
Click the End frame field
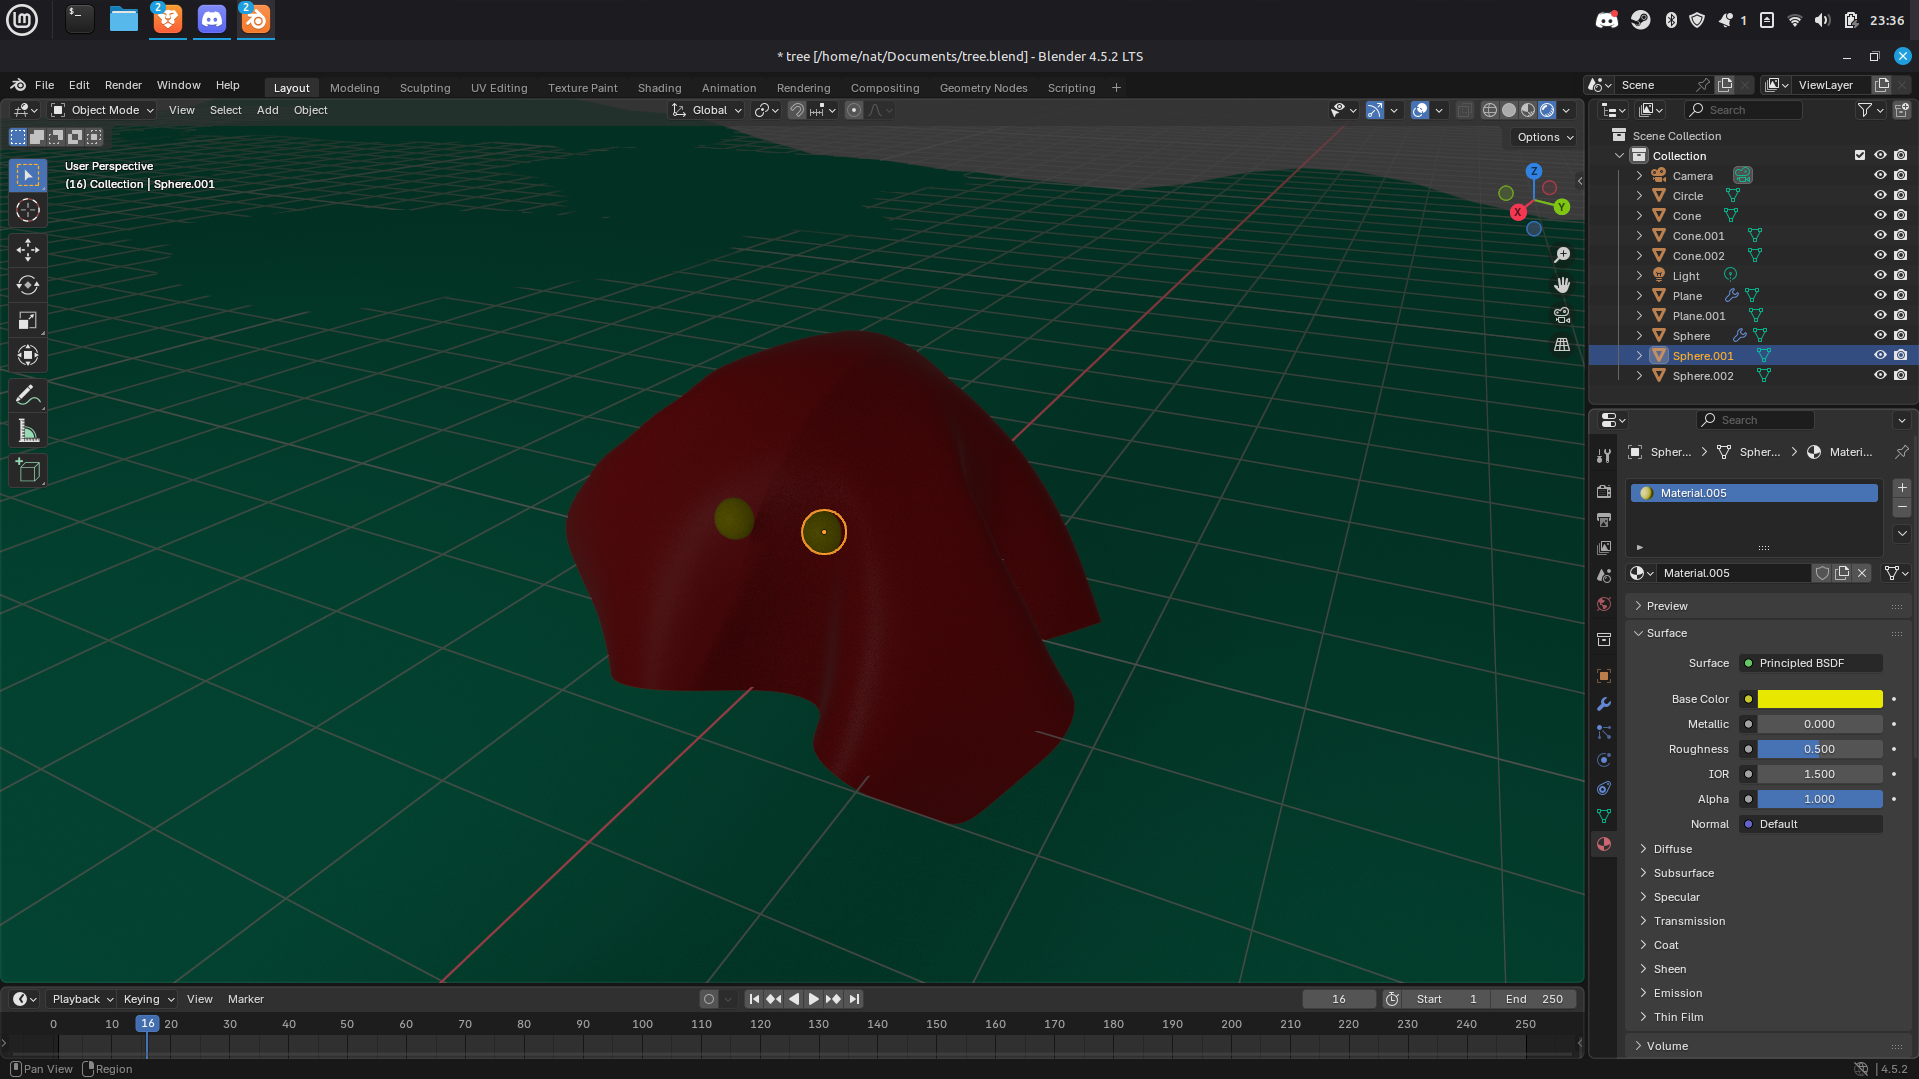[x=1533, y=999]
